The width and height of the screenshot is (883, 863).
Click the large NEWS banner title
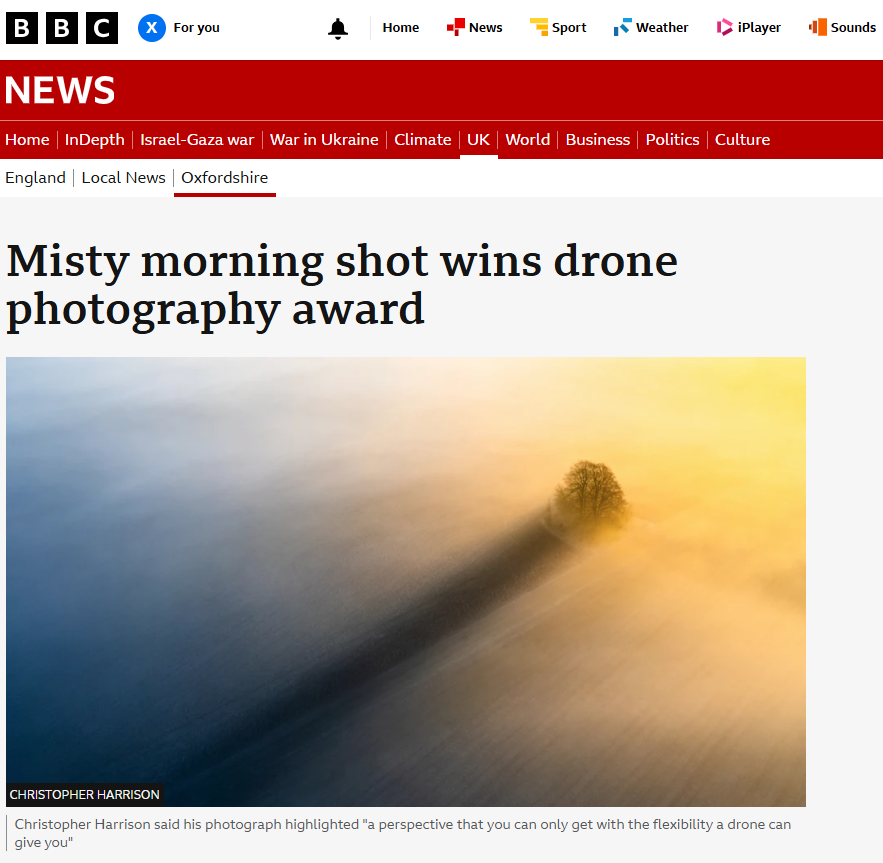pos(60,90)
